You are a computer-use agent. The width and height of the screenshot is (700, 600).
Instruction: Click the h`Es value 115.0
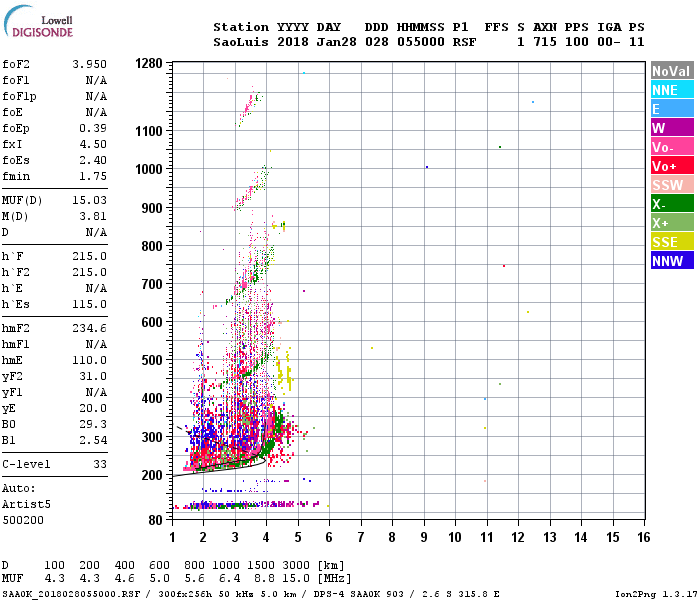89,304
